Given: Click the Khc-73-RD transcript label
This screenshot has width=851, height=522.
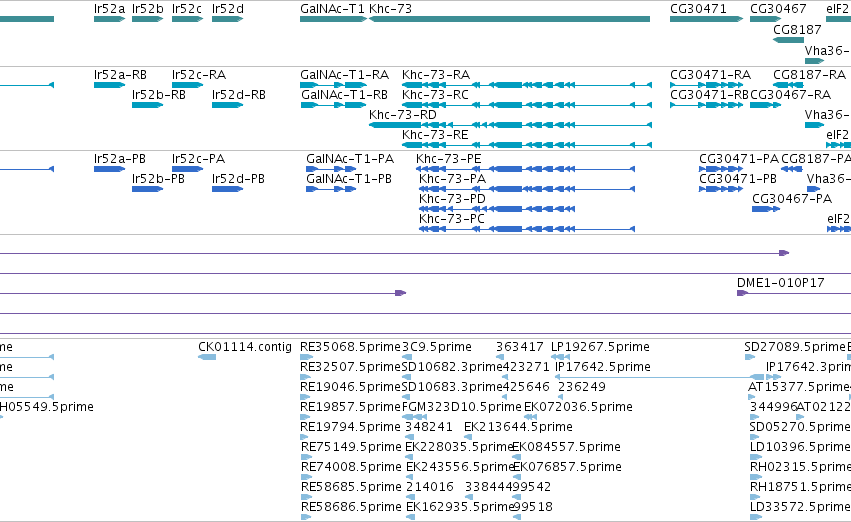Looking at the screenshot, I should click(x=403, y=115).
